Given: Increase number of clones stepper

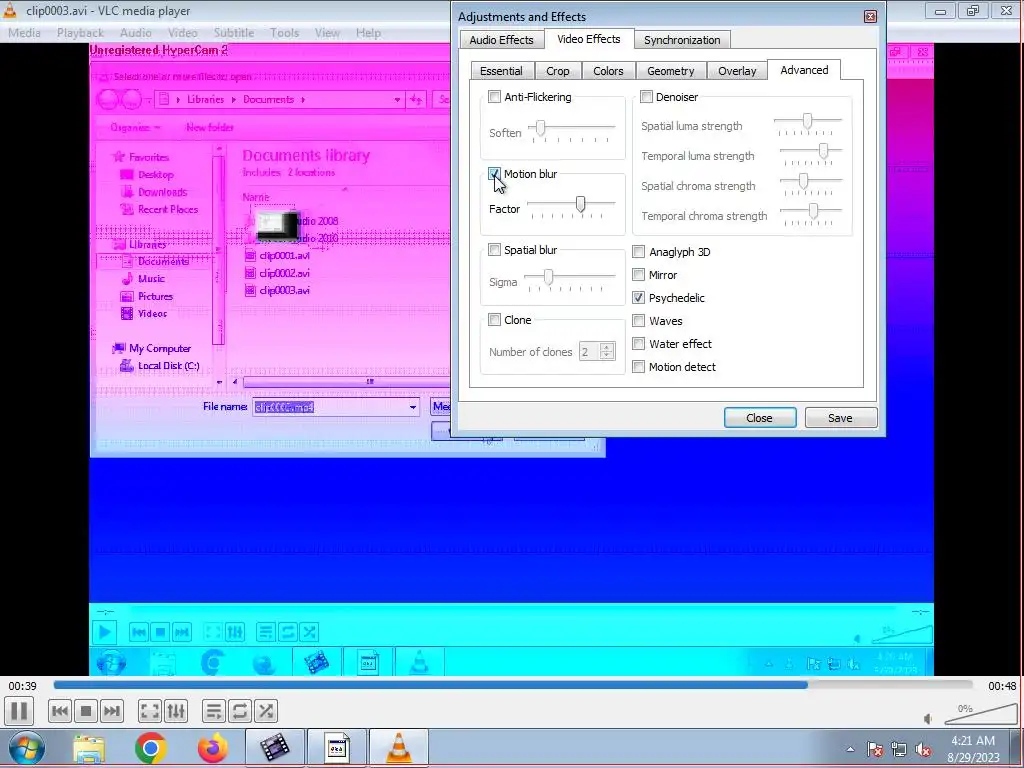Looking at the screenshot, I should pos(607,347).
